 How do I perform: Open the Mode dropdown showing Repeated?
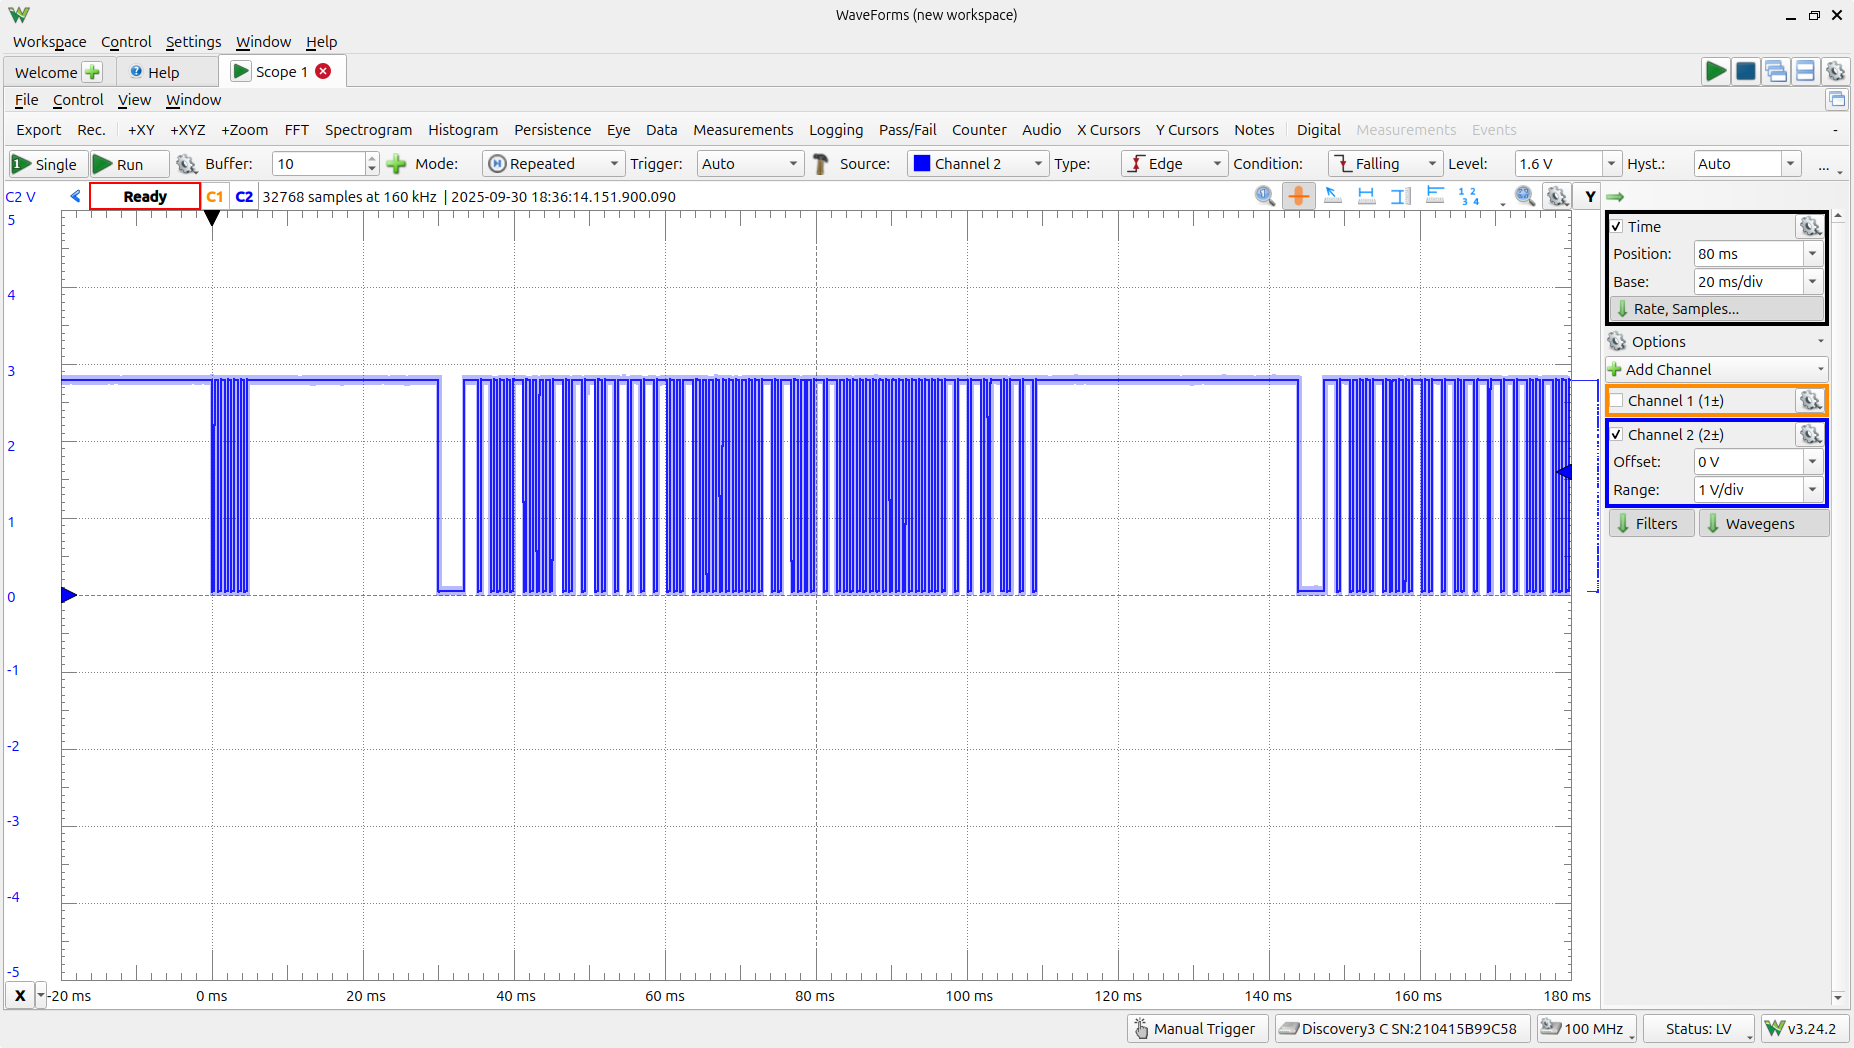coord(553,164)
